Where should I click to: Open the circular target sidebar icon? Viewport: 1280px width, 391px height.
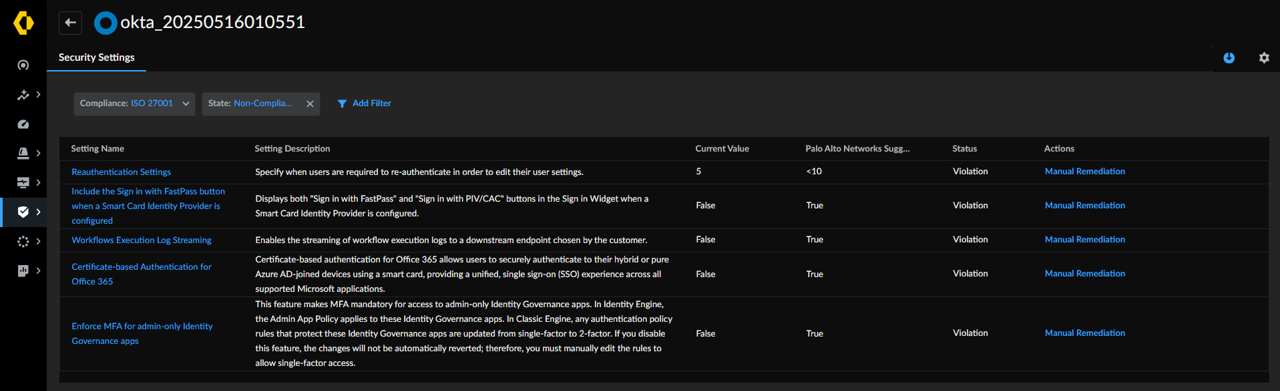[23, 66]
